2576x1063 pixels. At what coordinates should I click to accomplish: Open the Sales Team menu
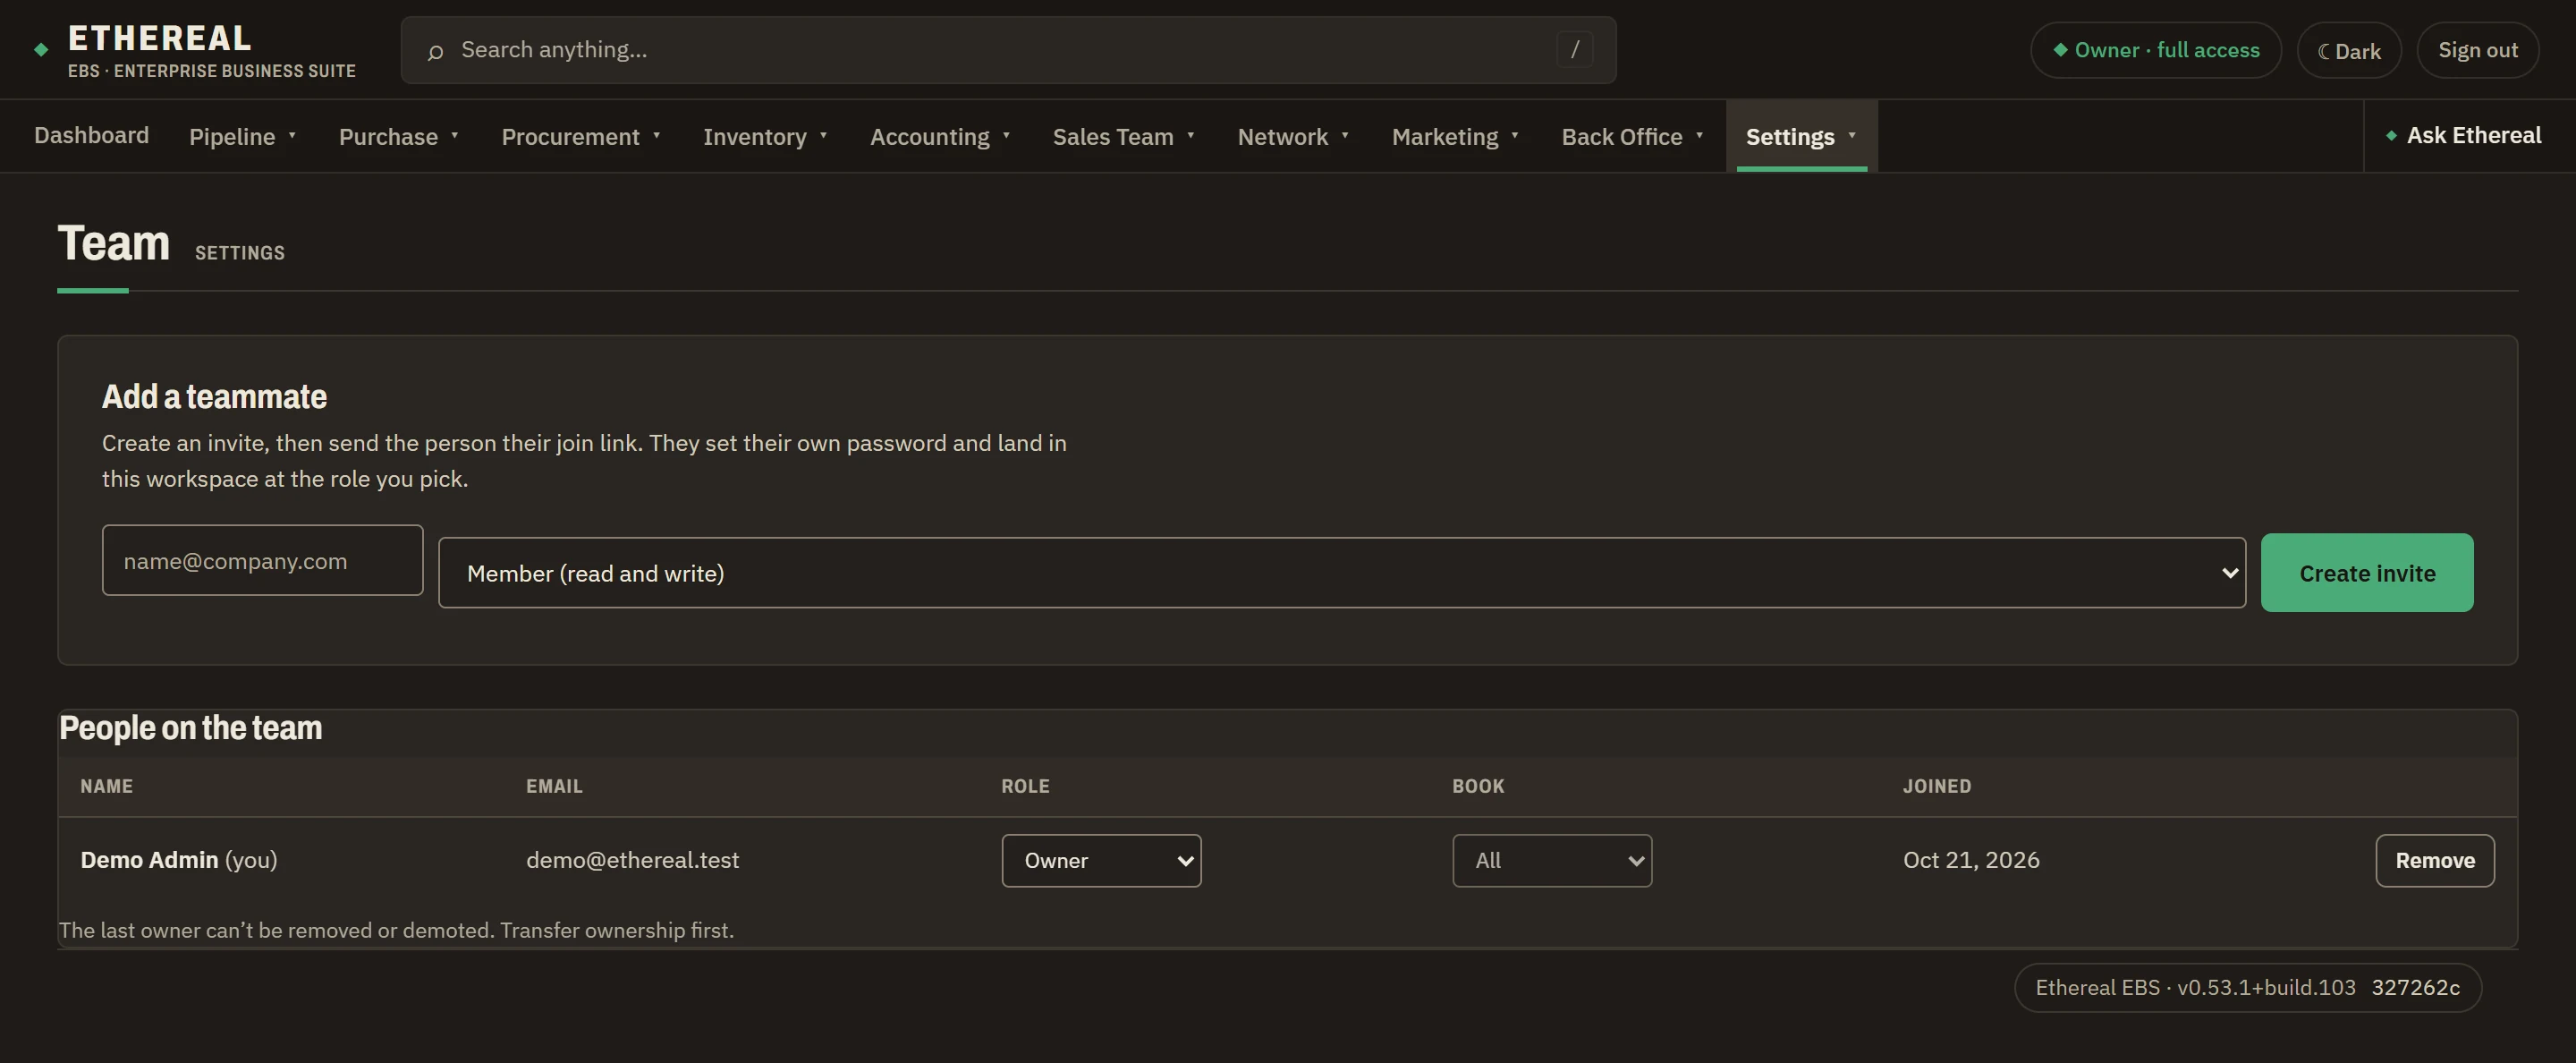click(x=1123, y=136)
